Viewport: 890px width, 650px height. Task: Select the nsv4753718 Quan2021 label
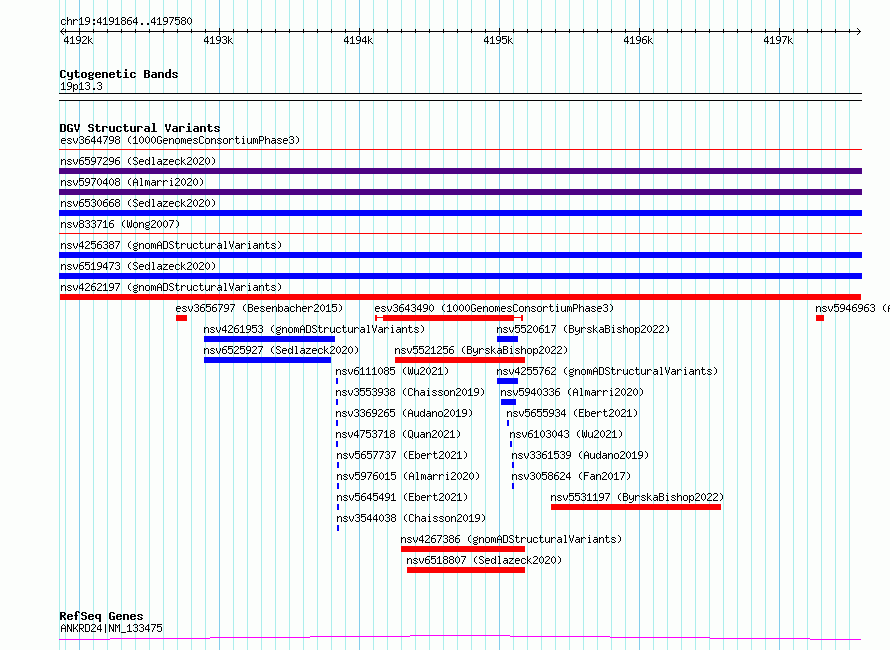tap(398, 434)
